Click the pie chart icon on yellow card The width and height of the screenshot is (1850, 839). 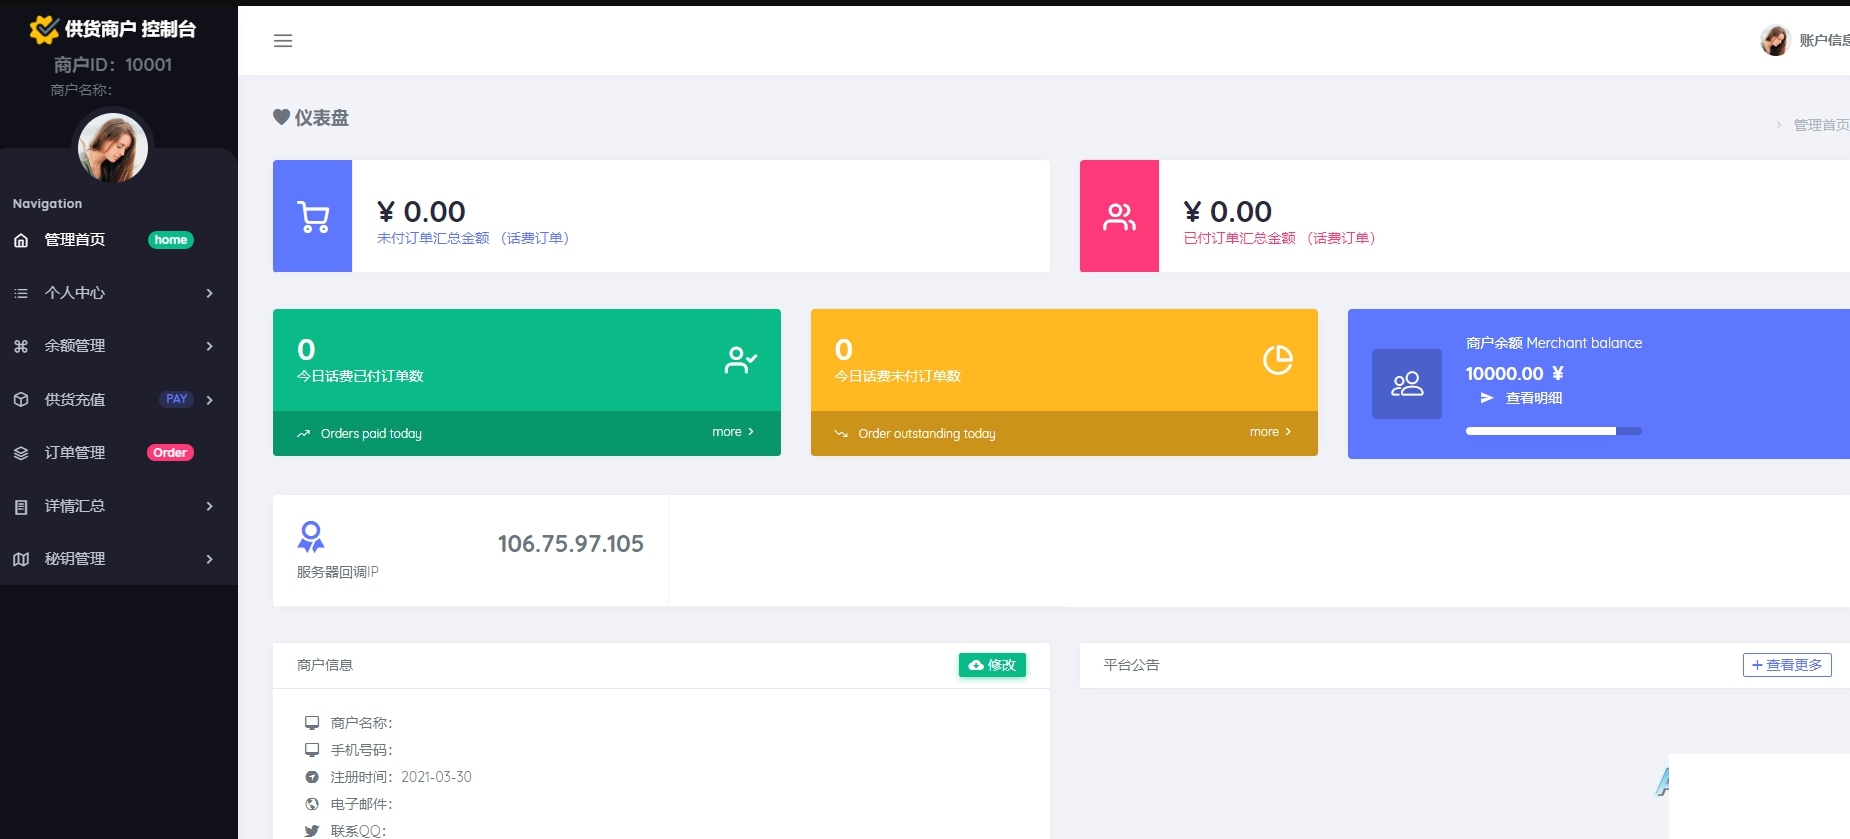click(x=1277, y=360)
